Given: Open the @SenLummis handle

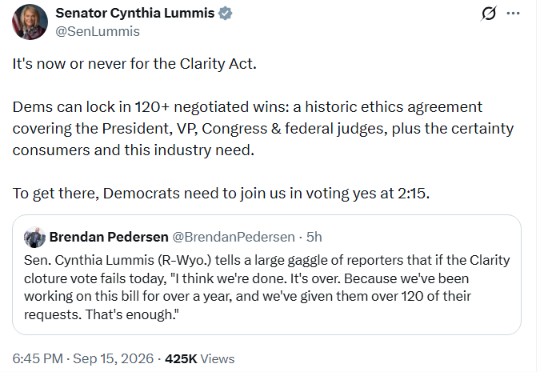Looking at the screenshot, I should coord(98,31).
